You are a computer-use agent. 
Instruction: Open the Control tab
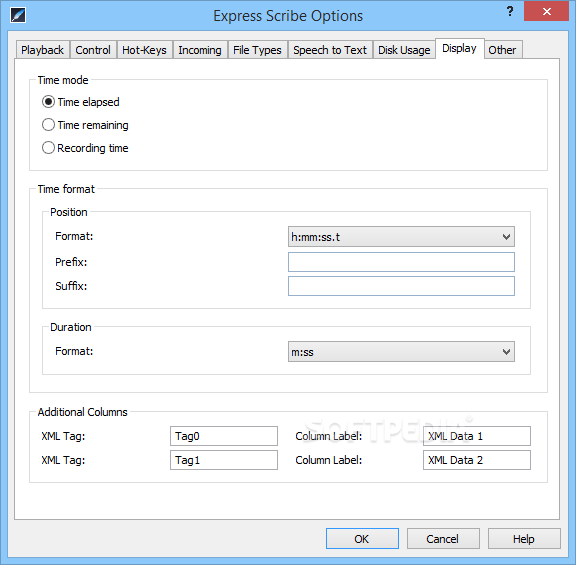pos(93,50)
